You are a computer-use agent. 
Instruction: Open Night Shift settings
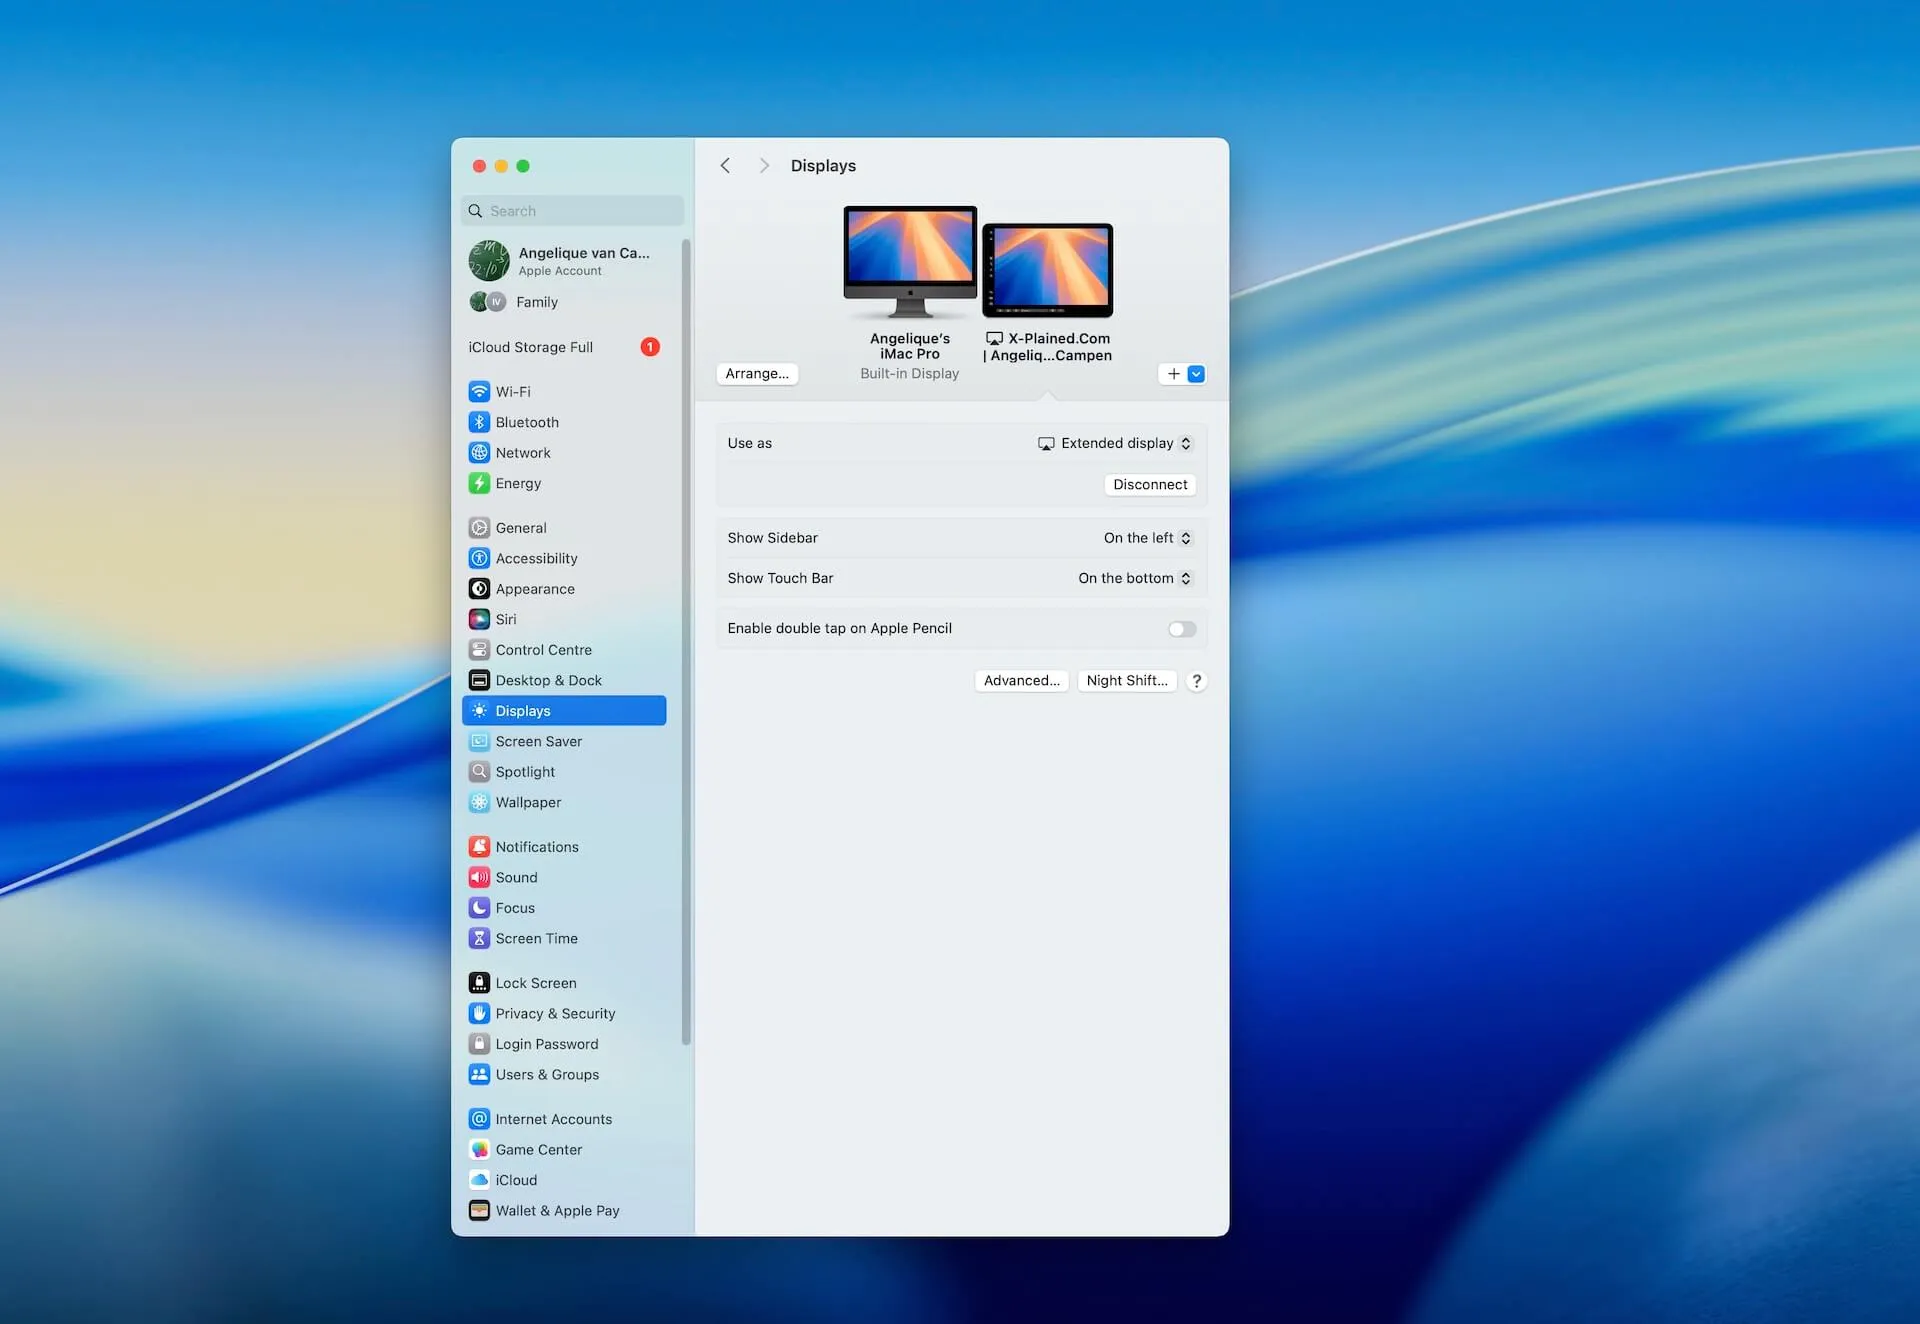pos(1126,681)
